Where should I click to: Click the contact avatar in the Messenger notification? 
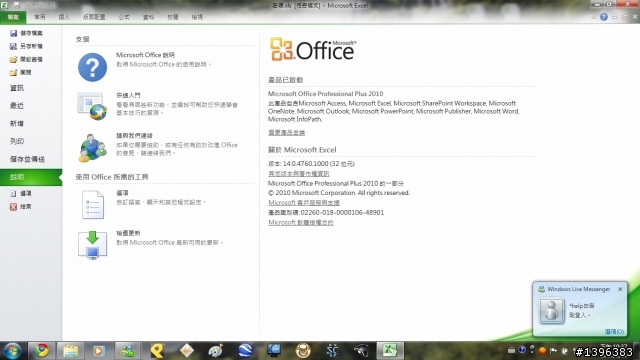[551, 311]
